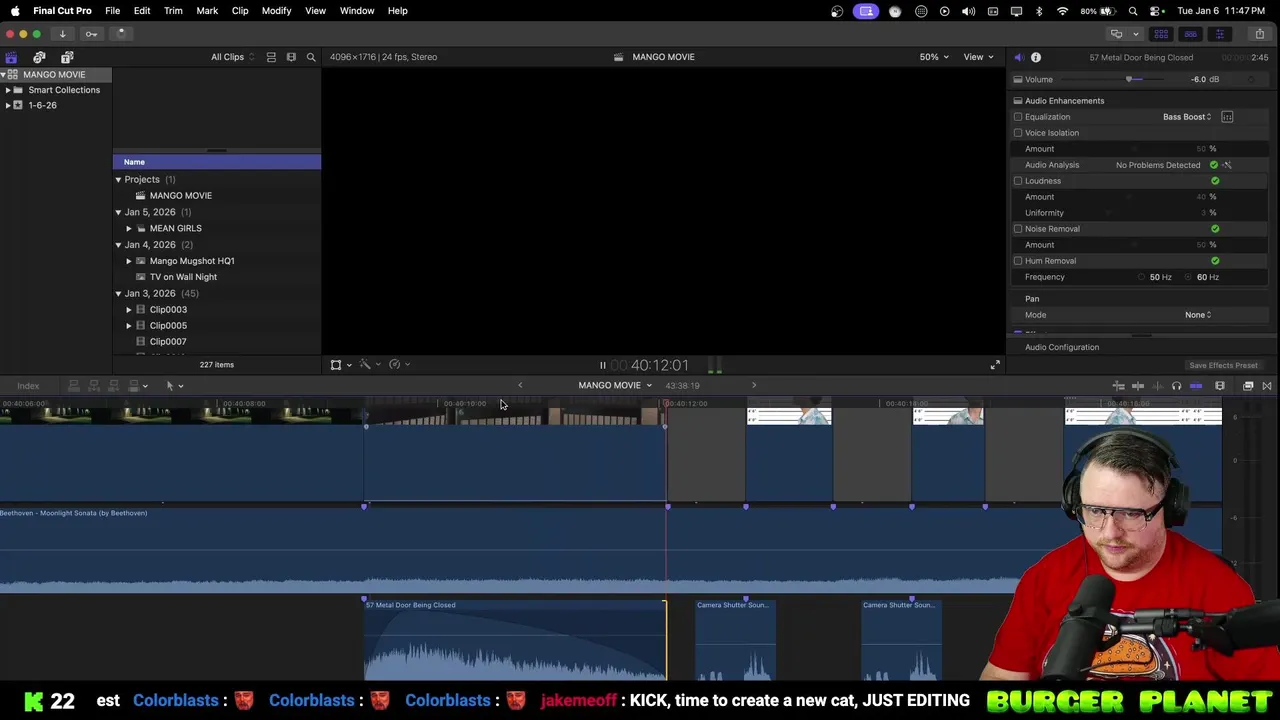Viewport: 1280px width, 720px height.
Task: Expand the 1-6-26 event
Action: pos(8,105)
